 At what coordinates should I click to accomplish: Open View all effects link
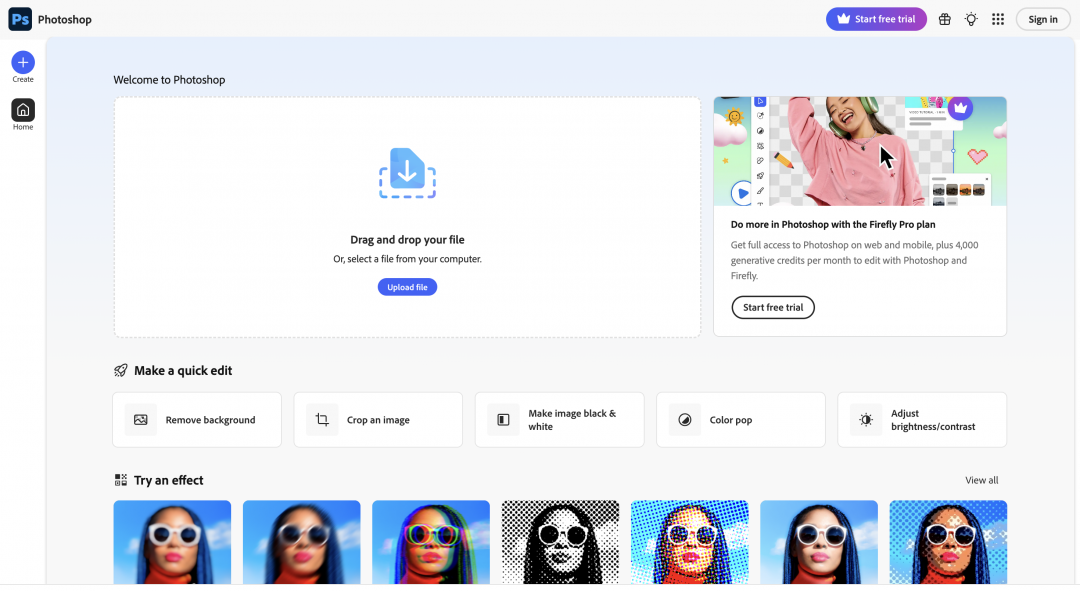pos(981,480)
